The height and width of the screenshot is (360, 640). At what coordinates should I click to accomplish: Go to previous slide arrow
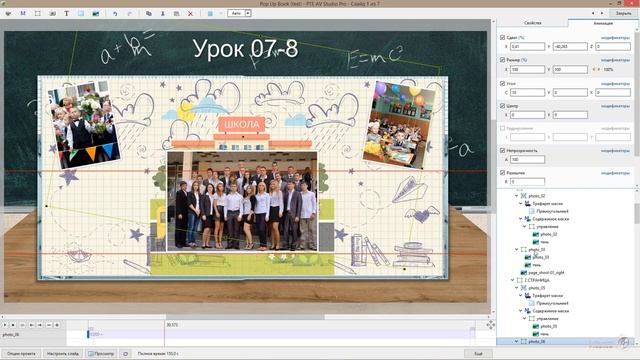coord(593,13)
